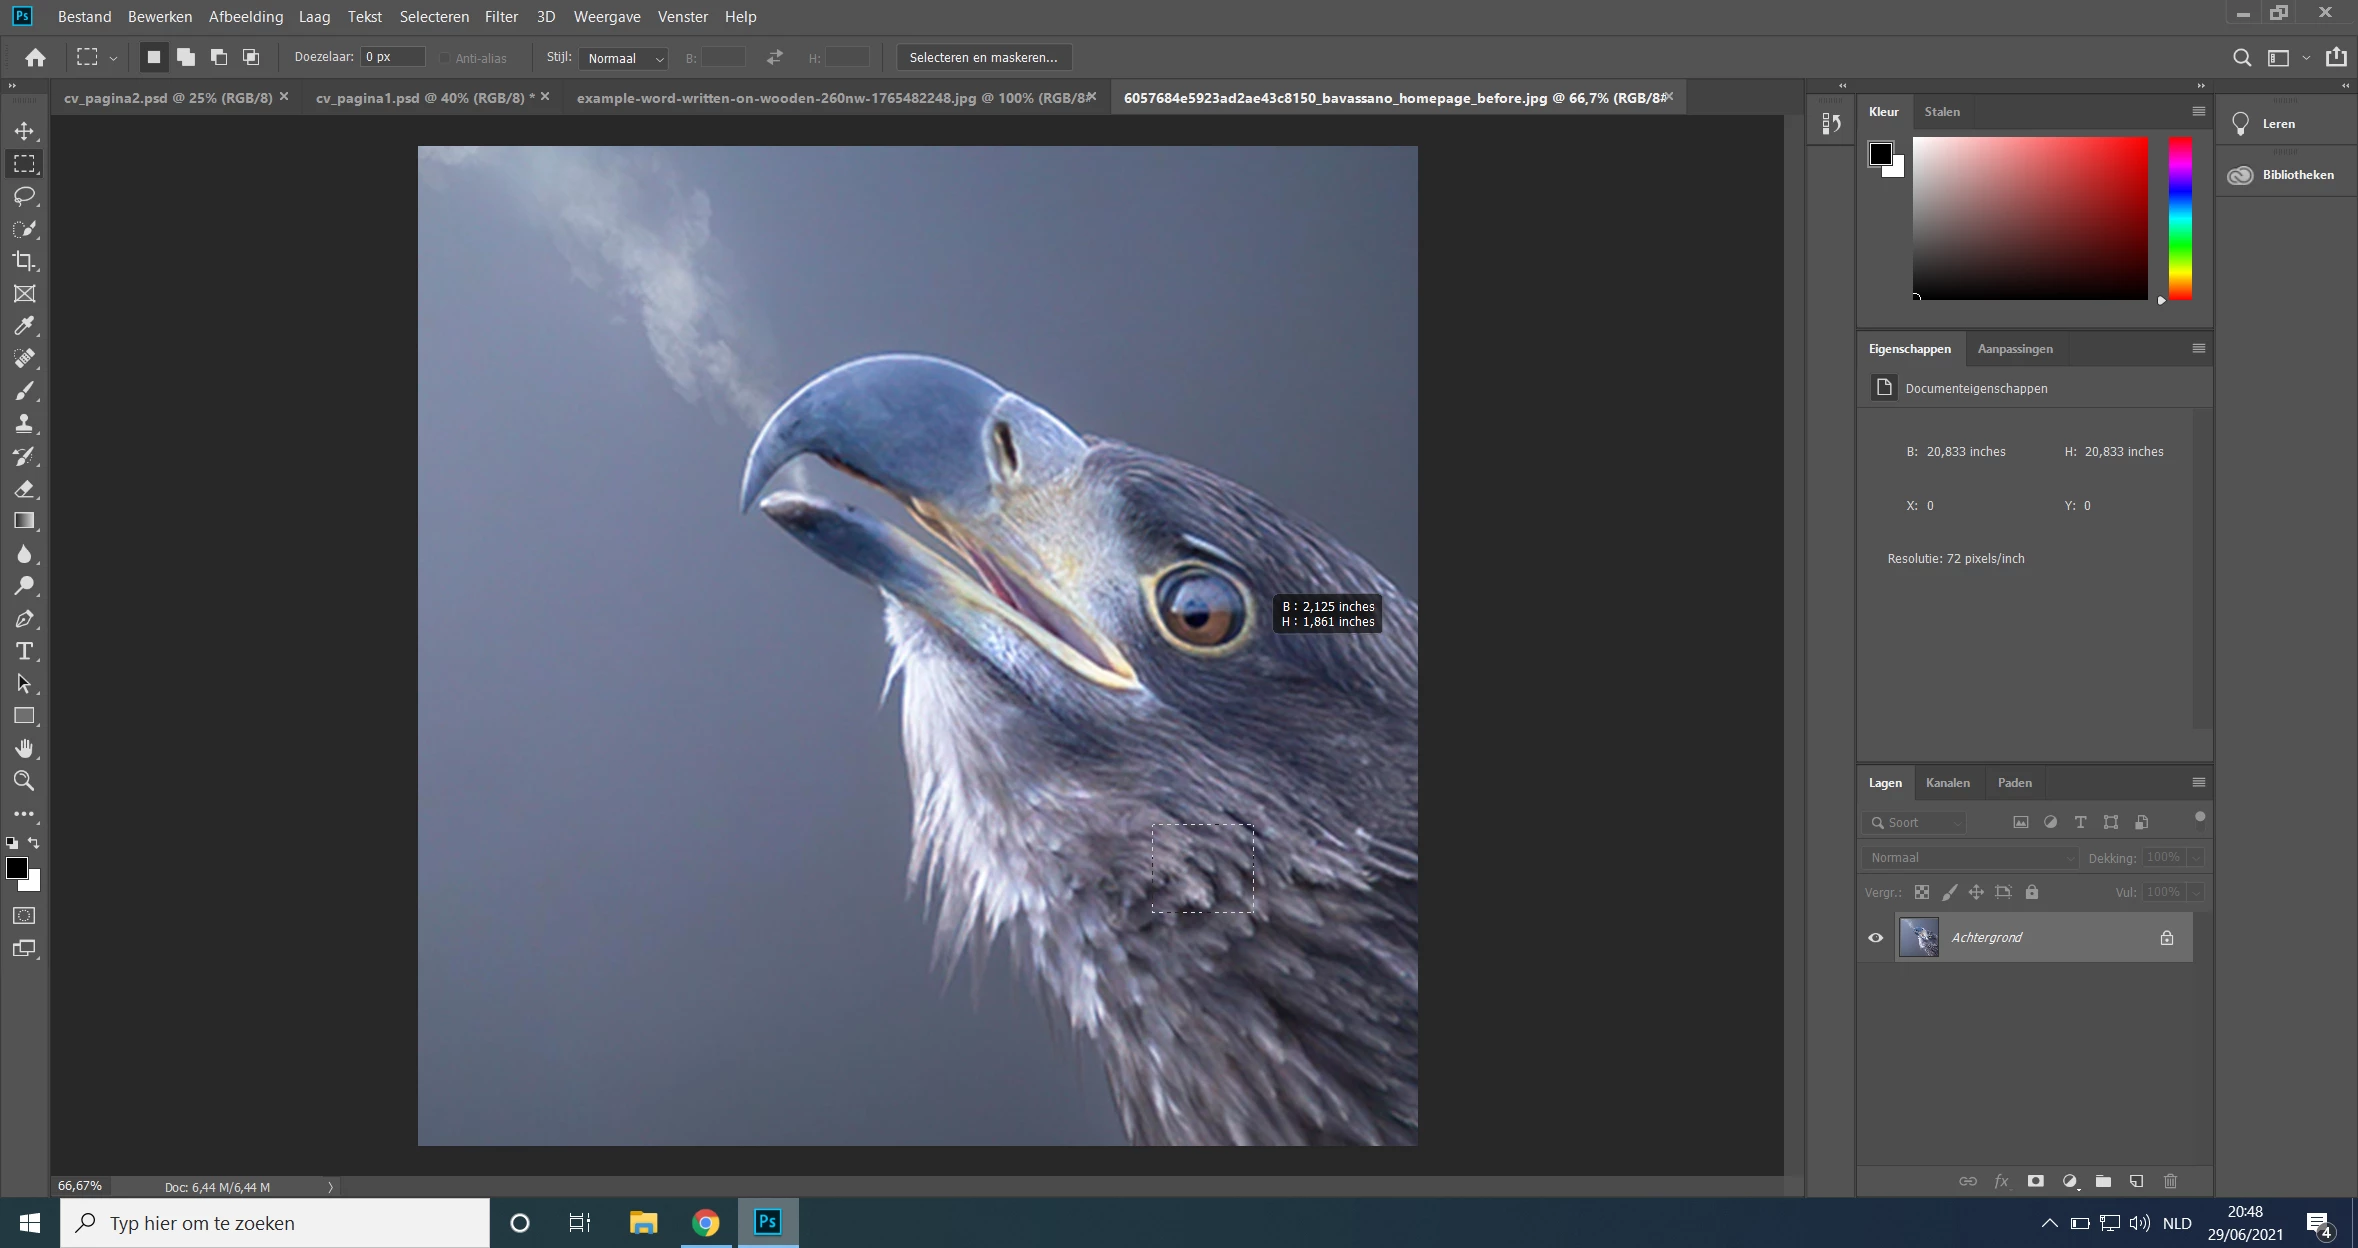This screenshot has width=2358, height=1248.
Task: Switch to the Kanalen tab
Action: (1947, 783)
